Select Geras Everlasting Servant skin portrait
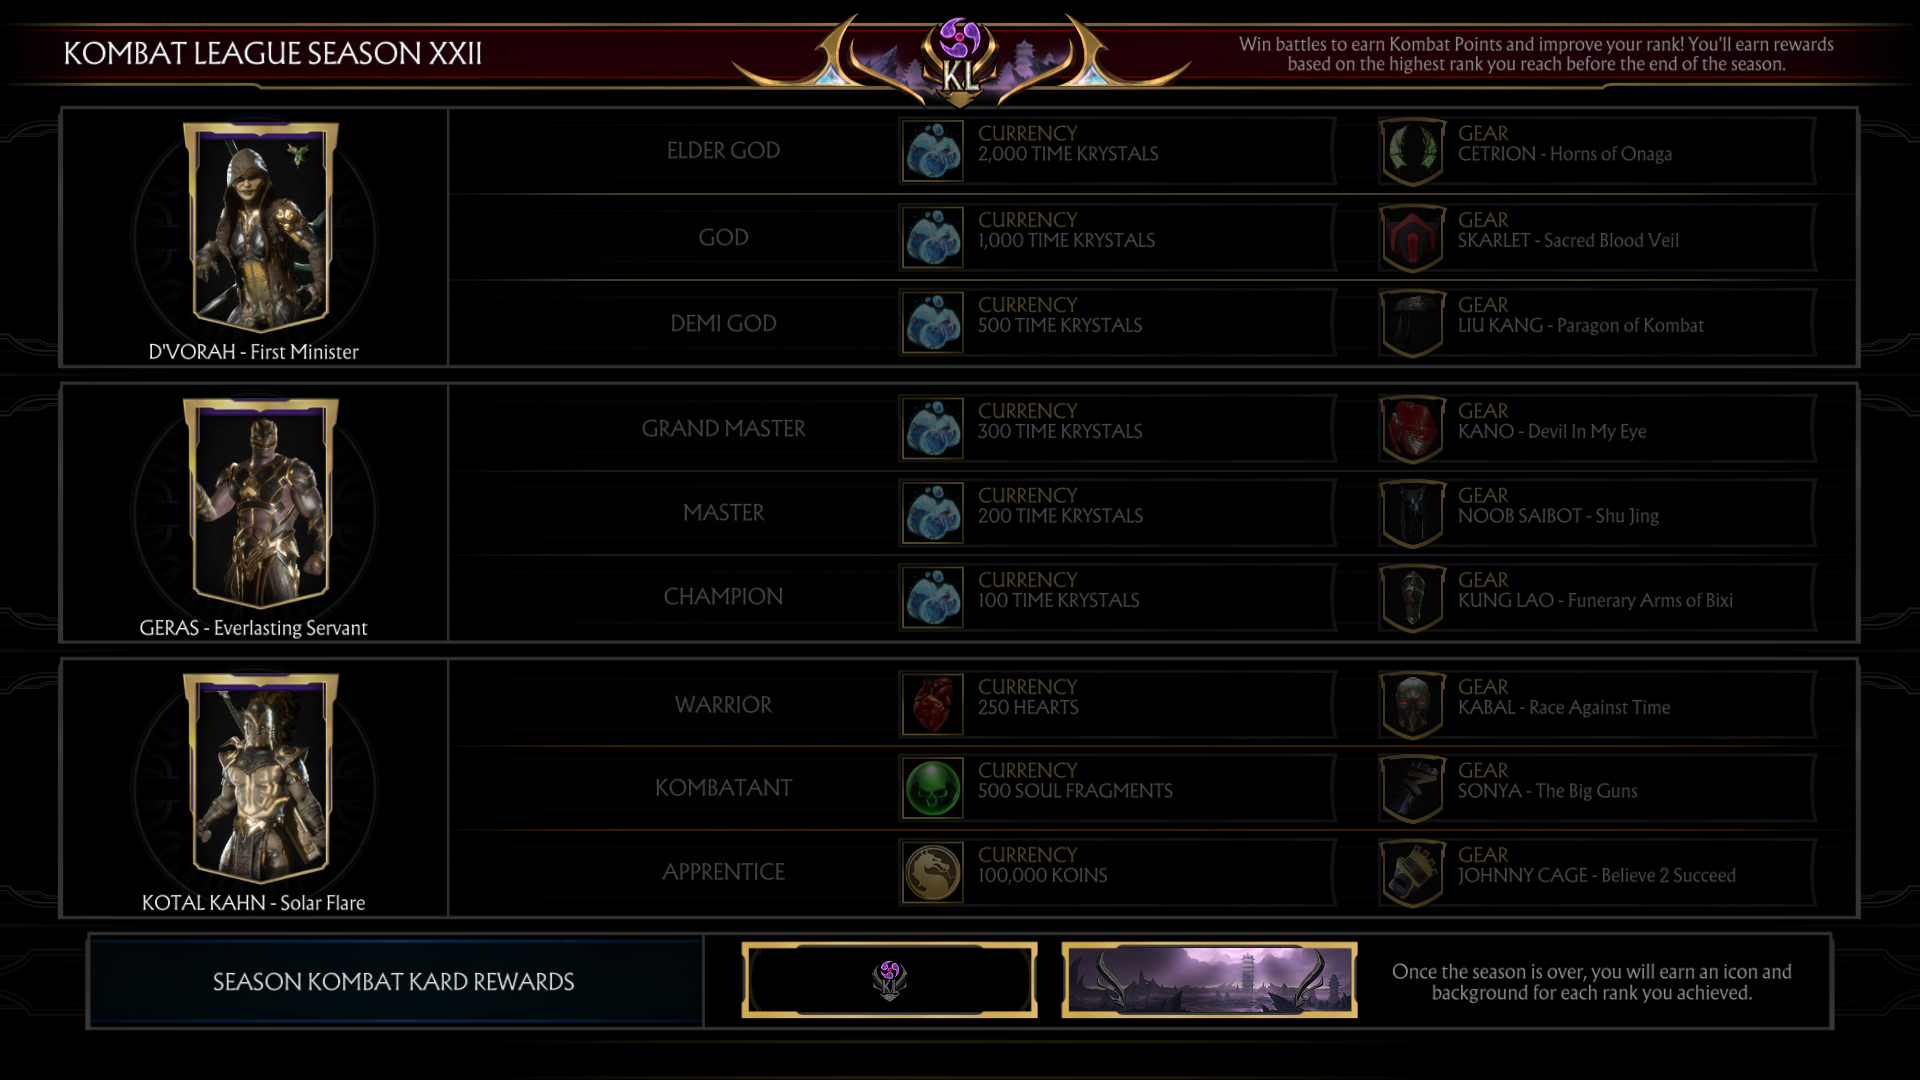This screenshot has width=1920, height=1080. click(x=260, y=503)
